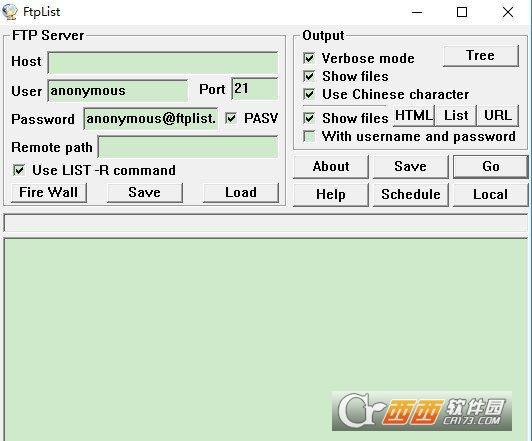Focus the Remote path text box
Viewport: 532px width, 441px height.
188,147
